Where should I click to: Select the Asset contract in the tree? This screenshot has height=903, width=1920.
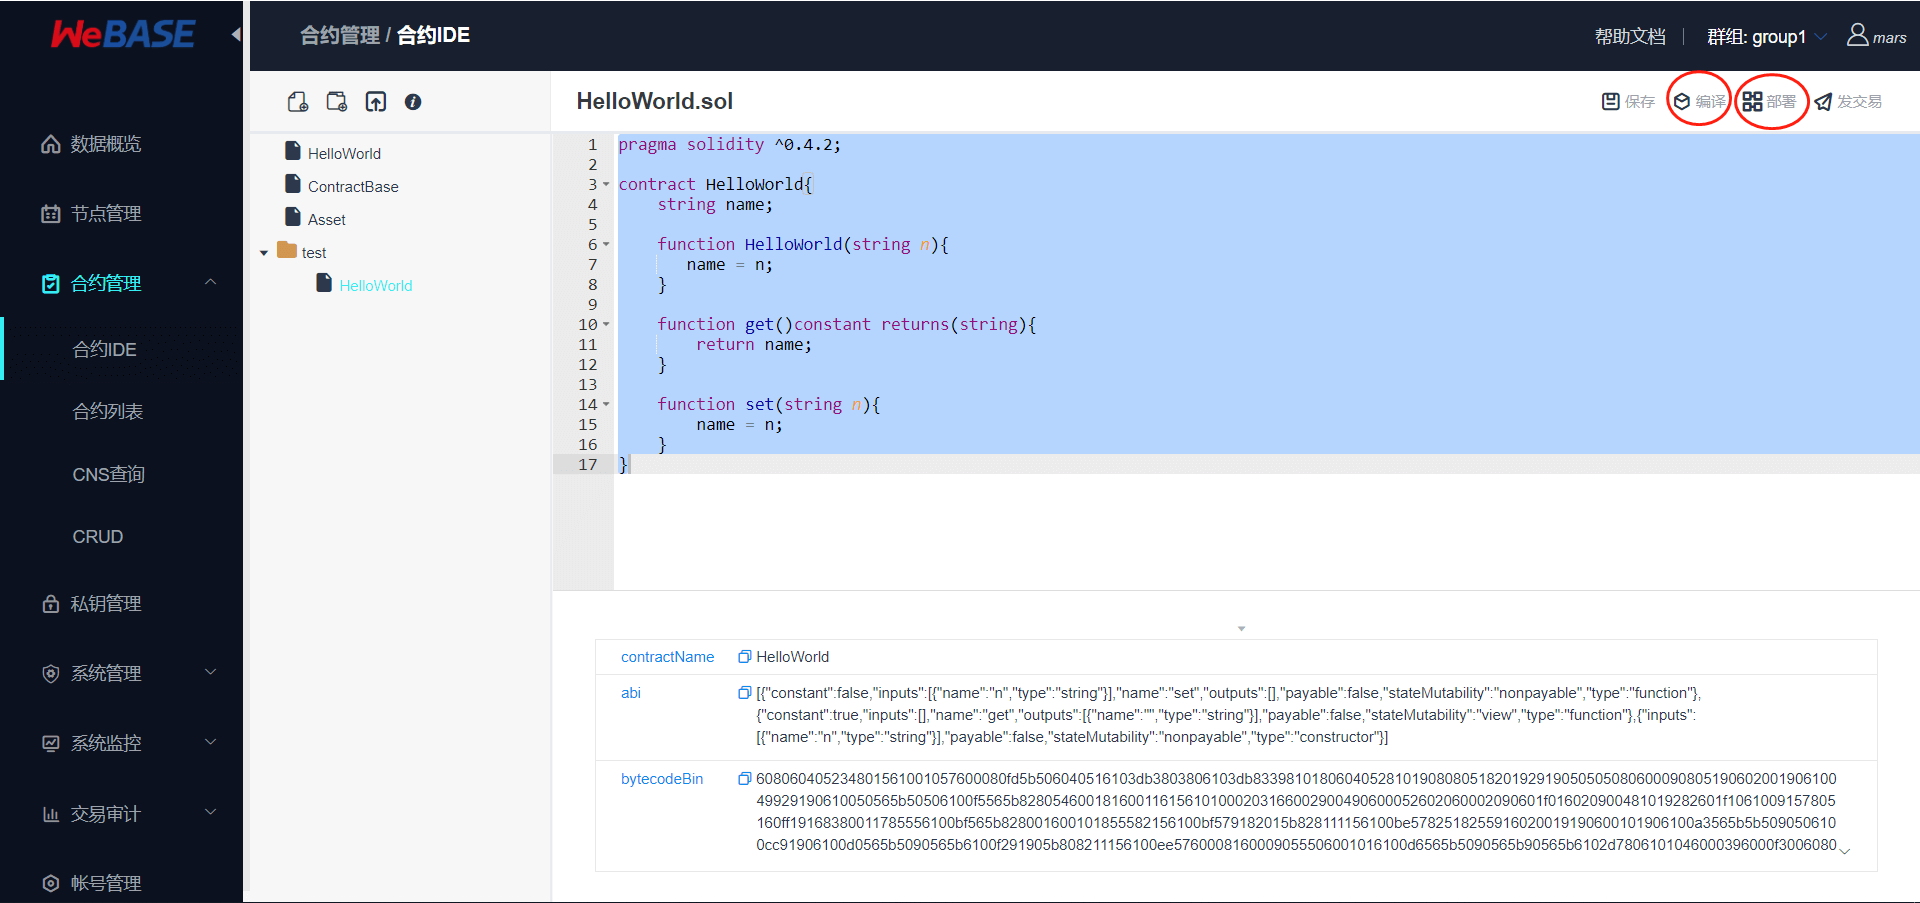[326, 219]
